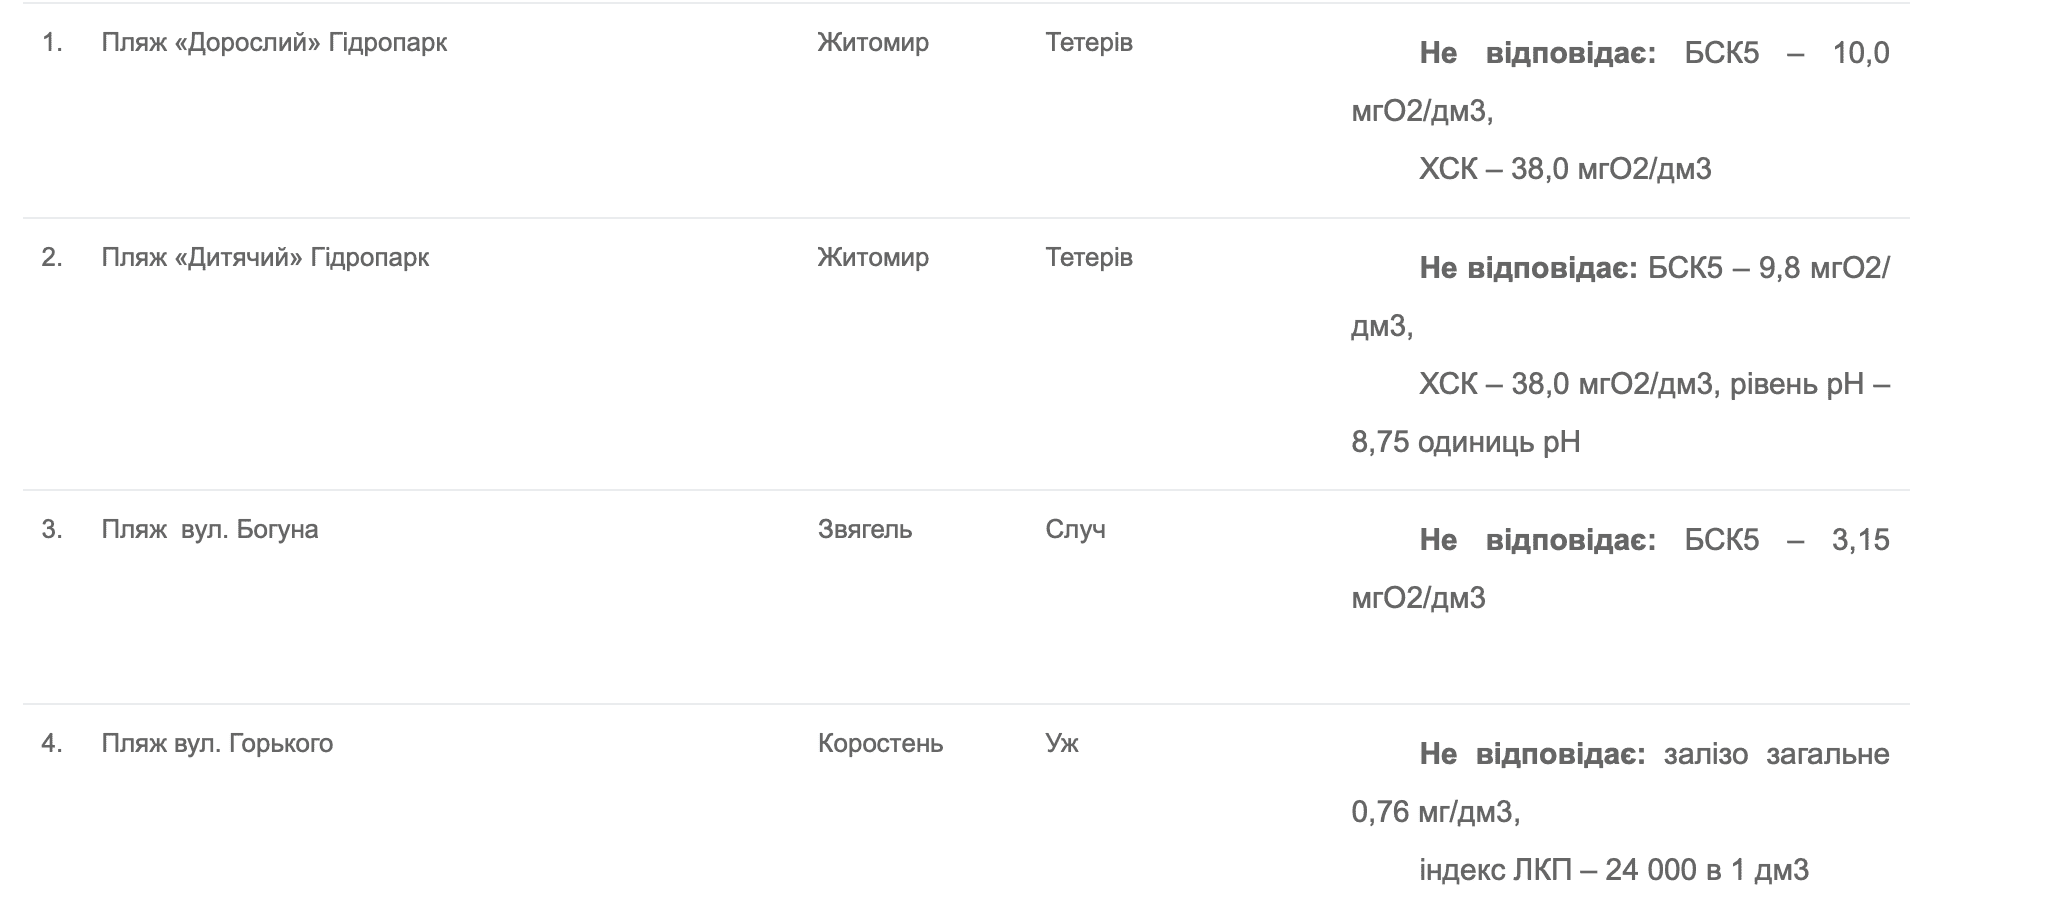Click Тетерів in the first row

[1089, 43]
